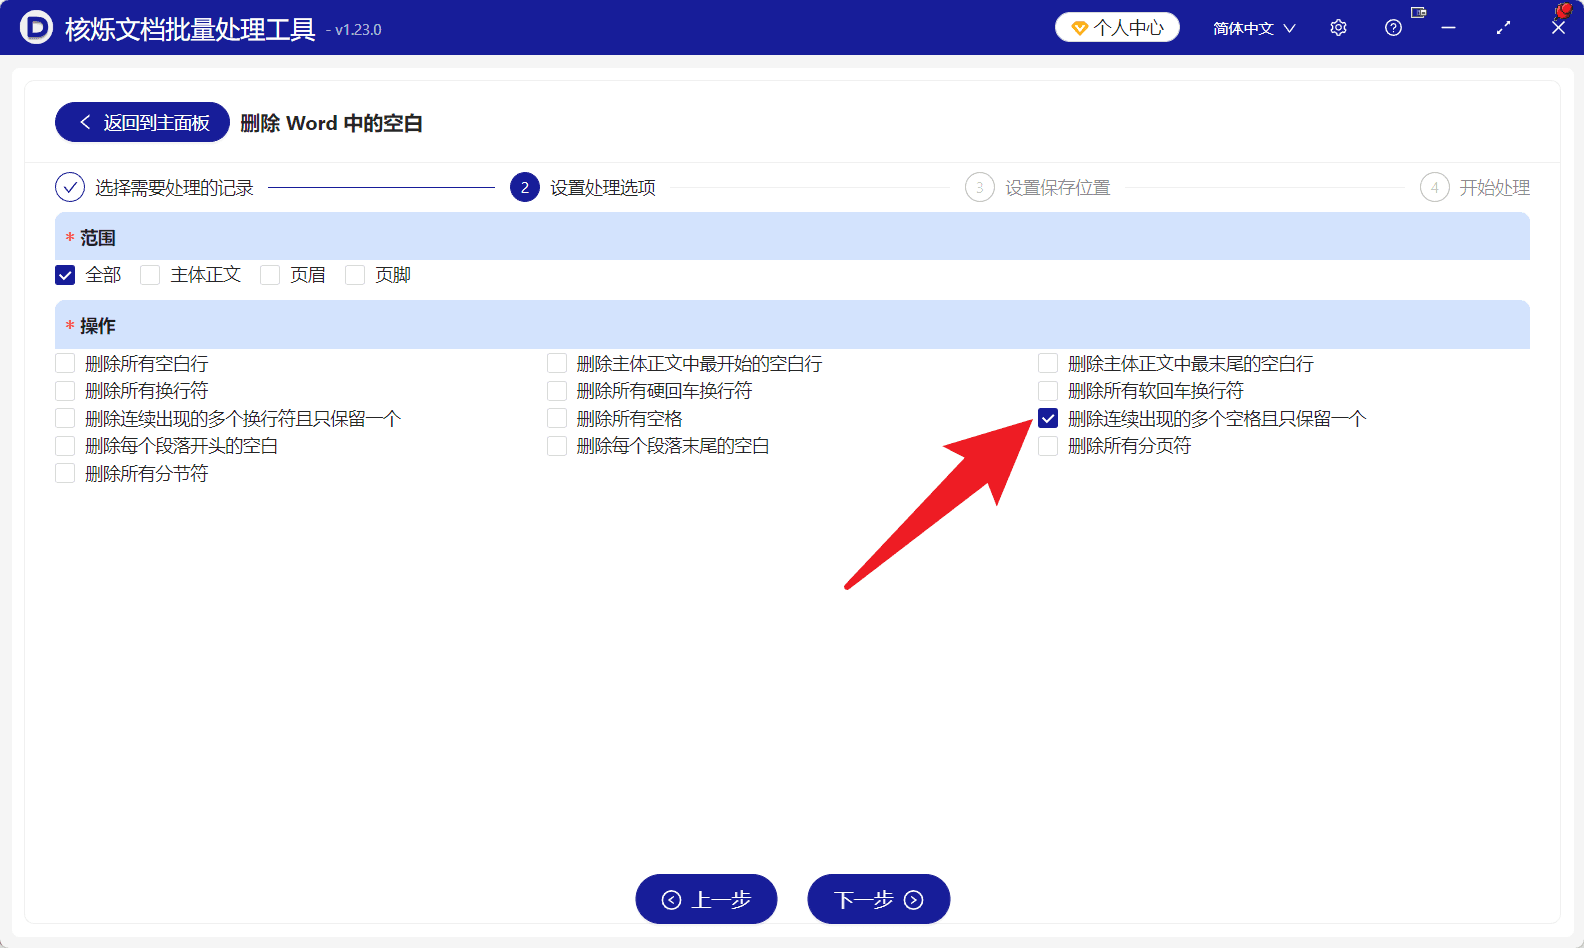Return to main panel via 返回到主面板
The height and width of the screenshot is (948, 1584).
[x=142, y=122]
